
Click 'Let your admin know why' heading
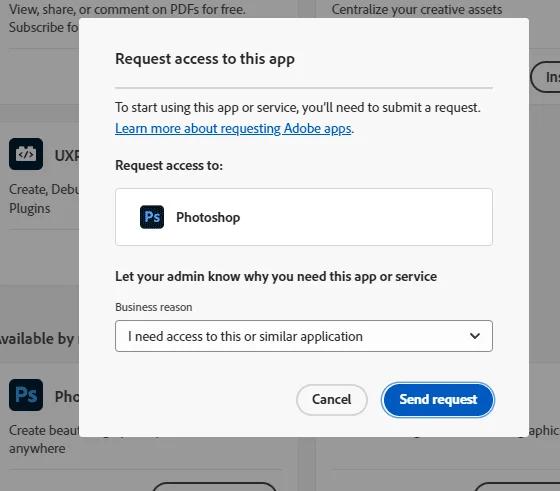[x=276, y=277]
